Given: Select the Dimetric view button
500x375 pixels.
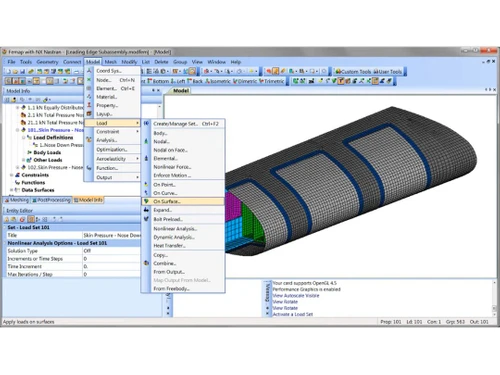Looking at the screenshot, I should point(245,81).
